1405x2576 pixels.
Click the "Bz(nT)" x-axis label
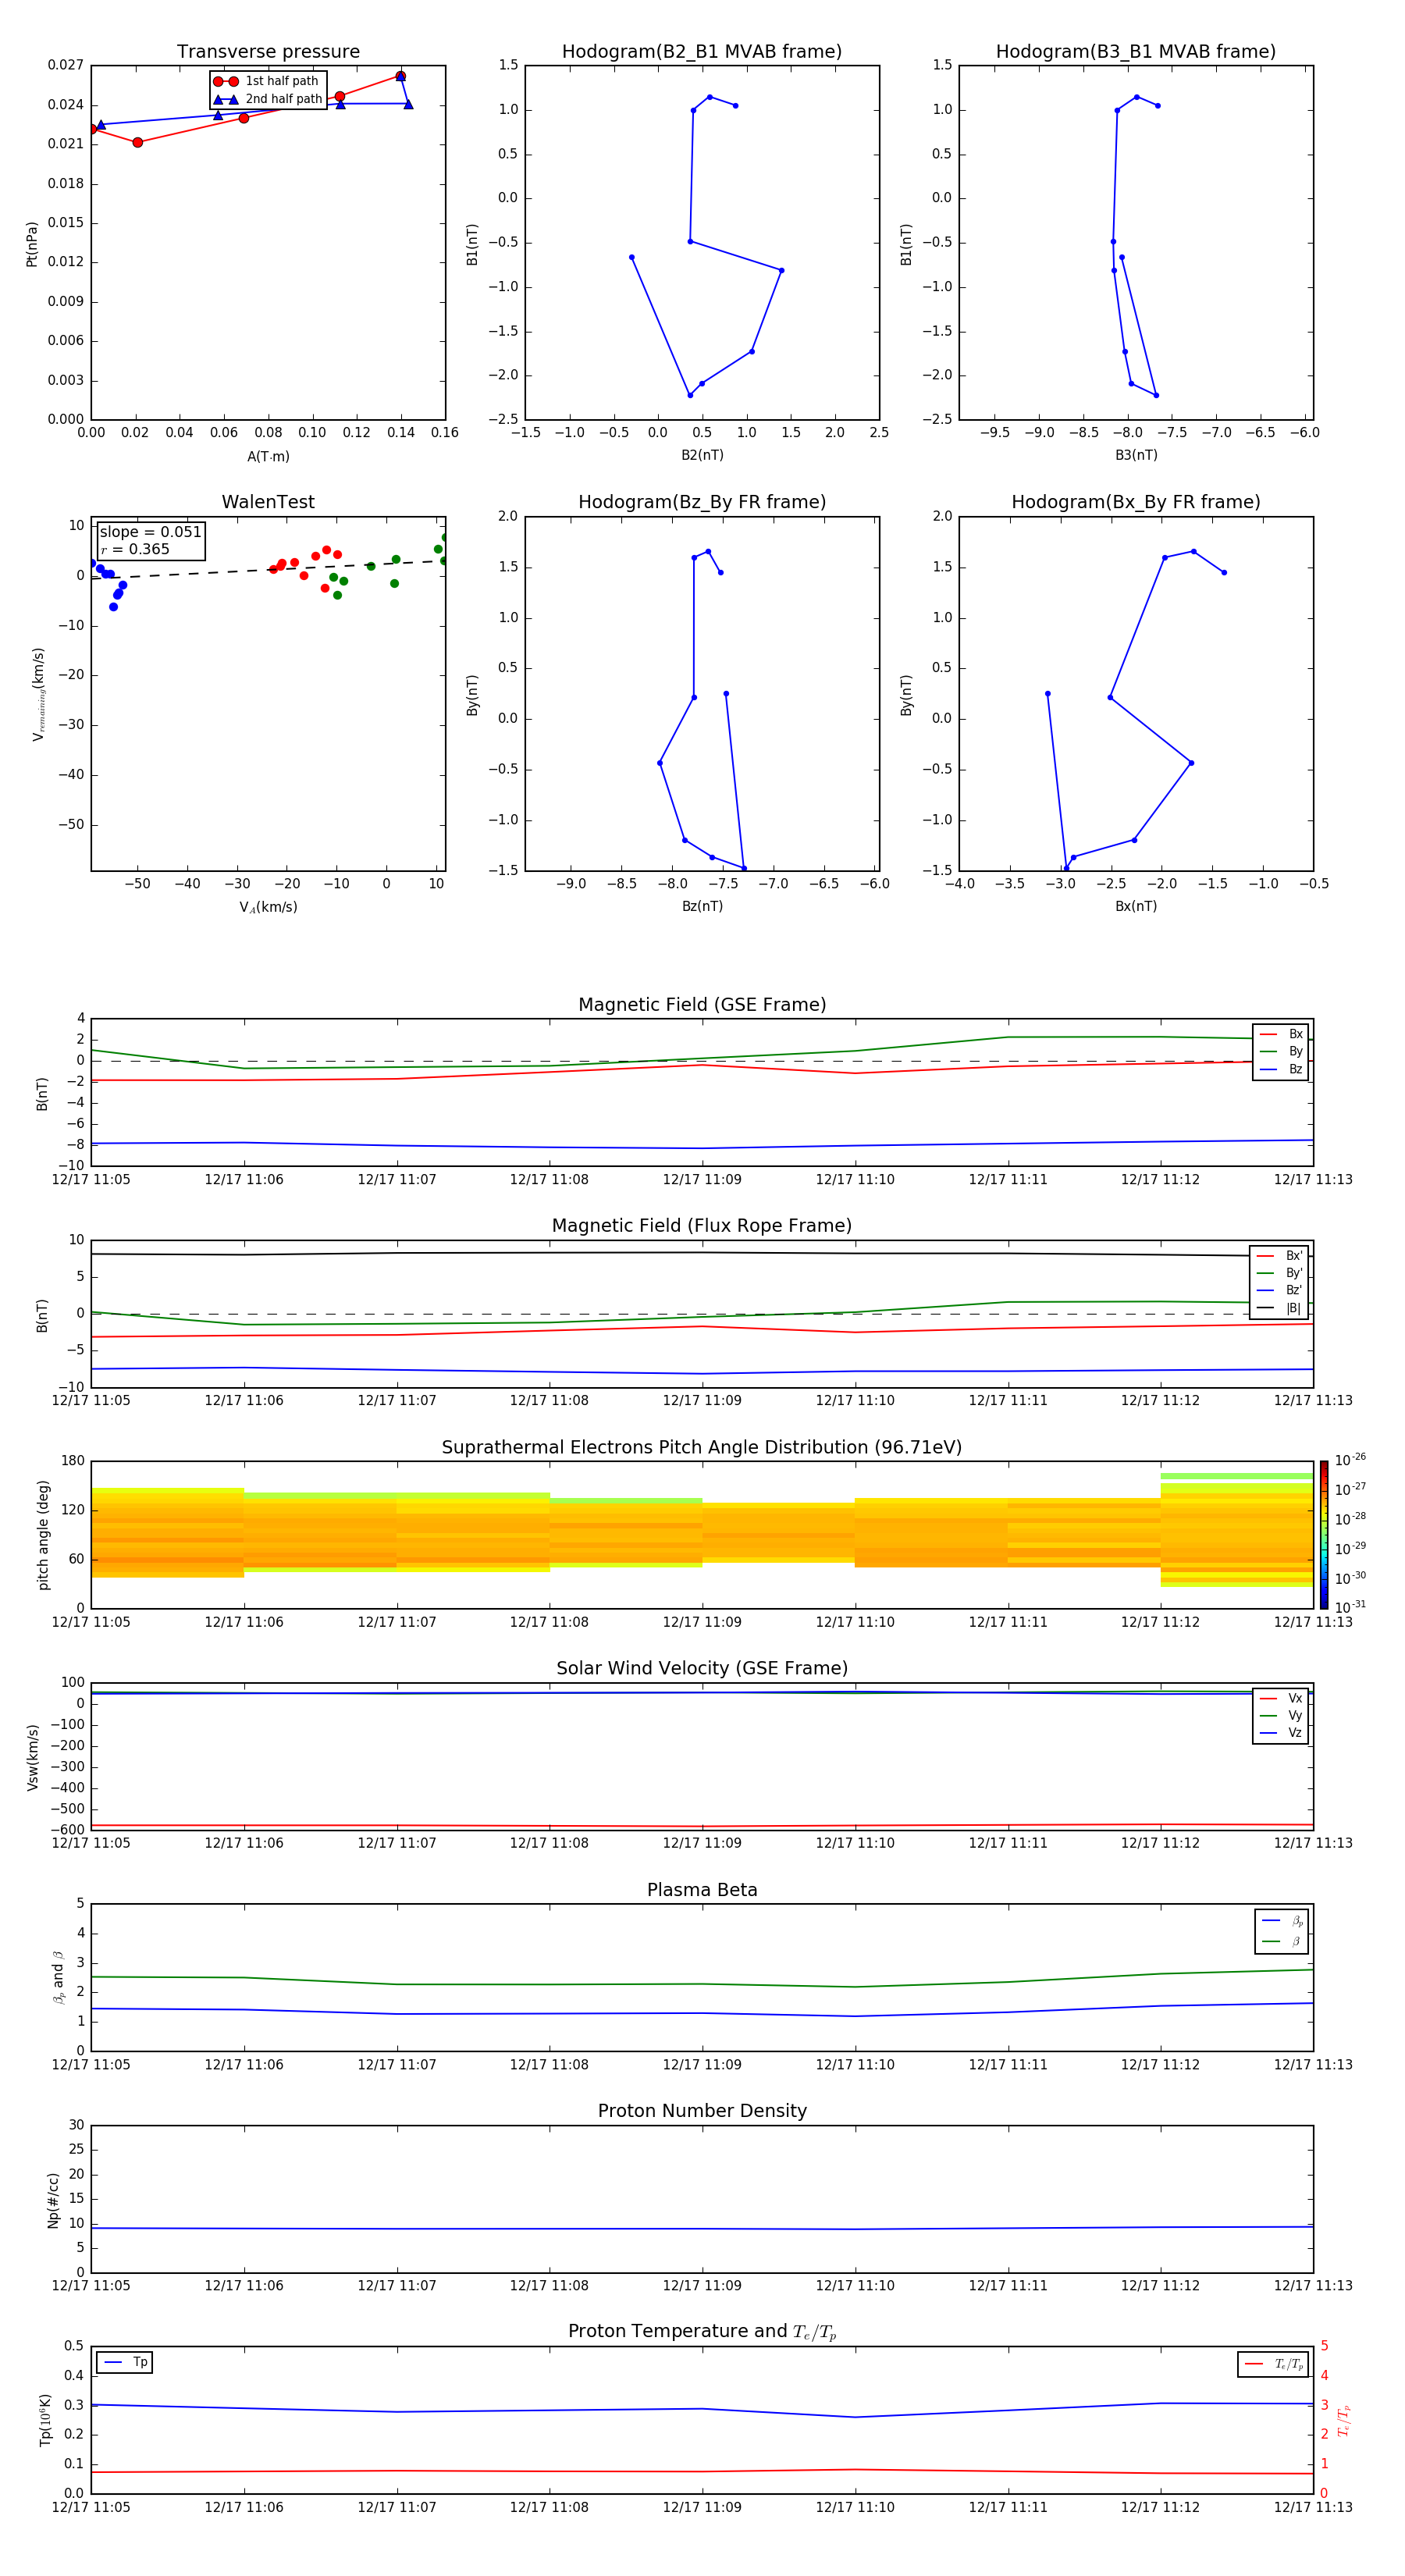[702, 906]
